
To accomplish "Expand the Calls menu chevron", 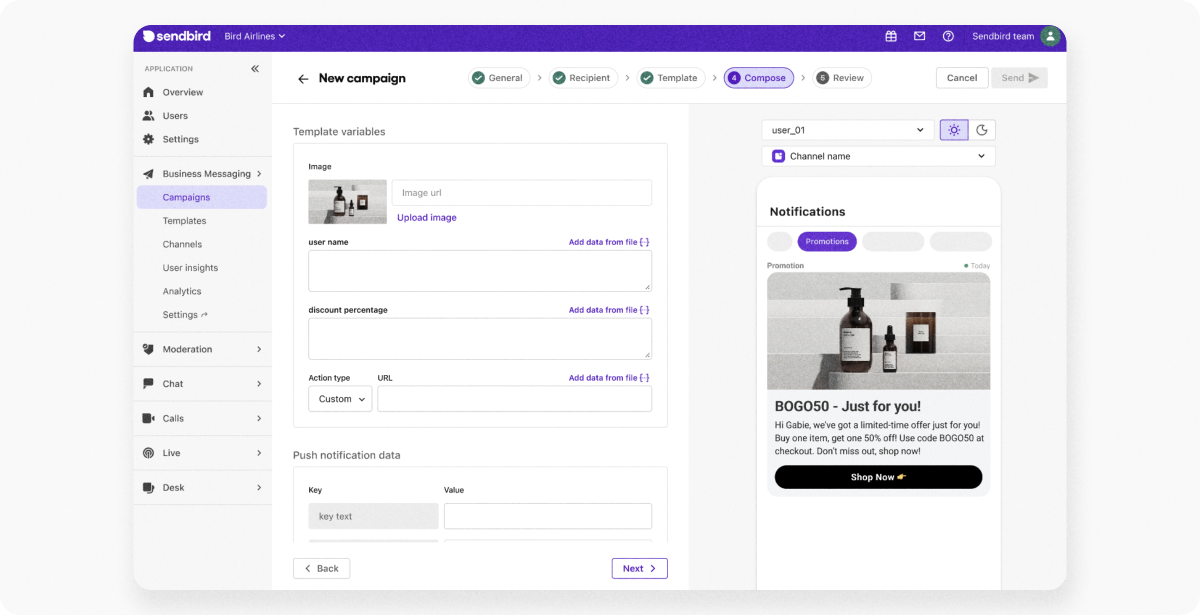I will [x=259, y=418].
